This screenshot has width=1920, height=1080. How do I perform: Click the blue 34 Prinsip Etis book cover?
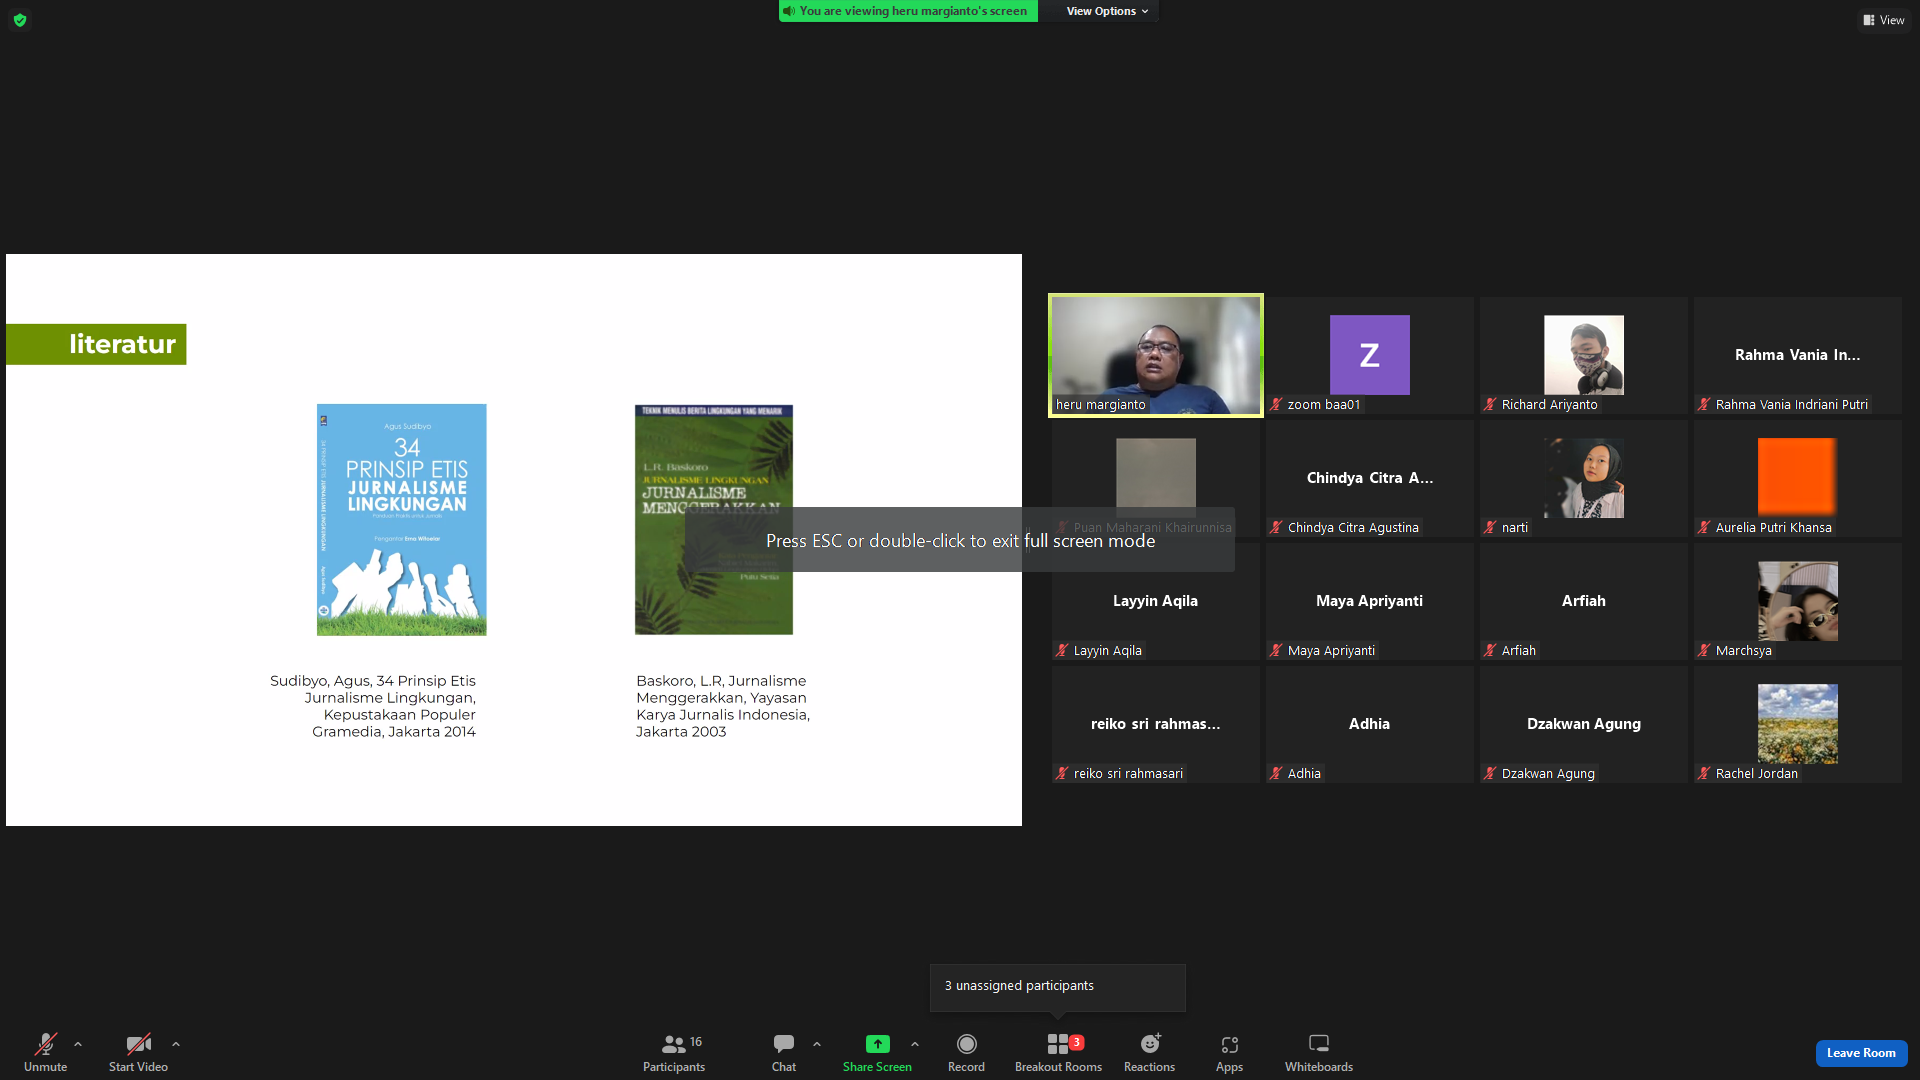pyautogui.click(x=401, y=520)
